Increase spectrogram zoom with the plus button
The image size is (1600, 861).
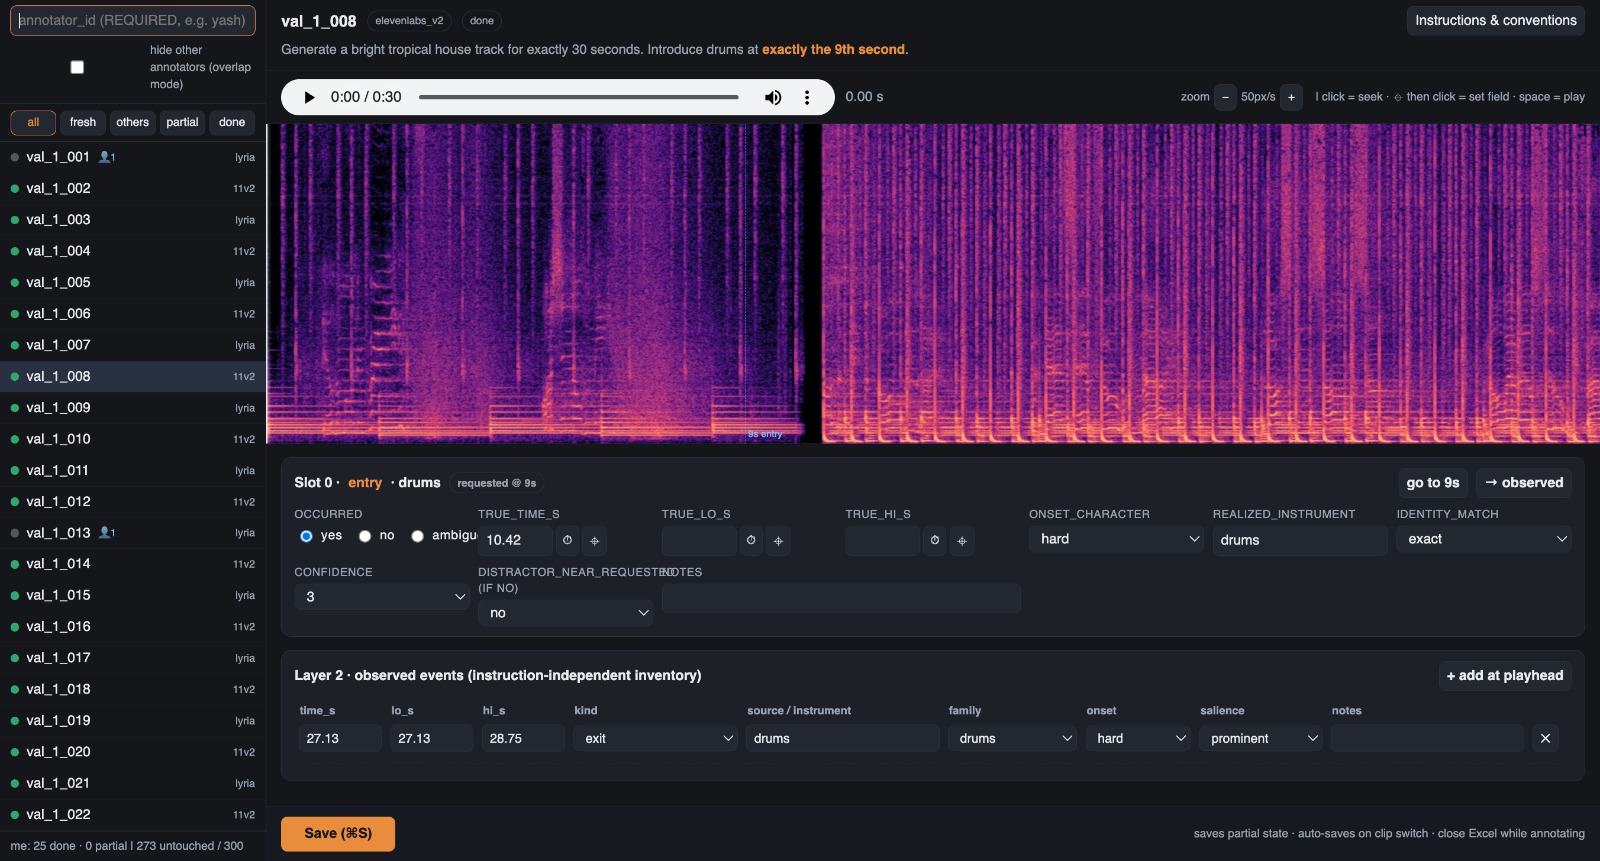tap(1291, 97)
